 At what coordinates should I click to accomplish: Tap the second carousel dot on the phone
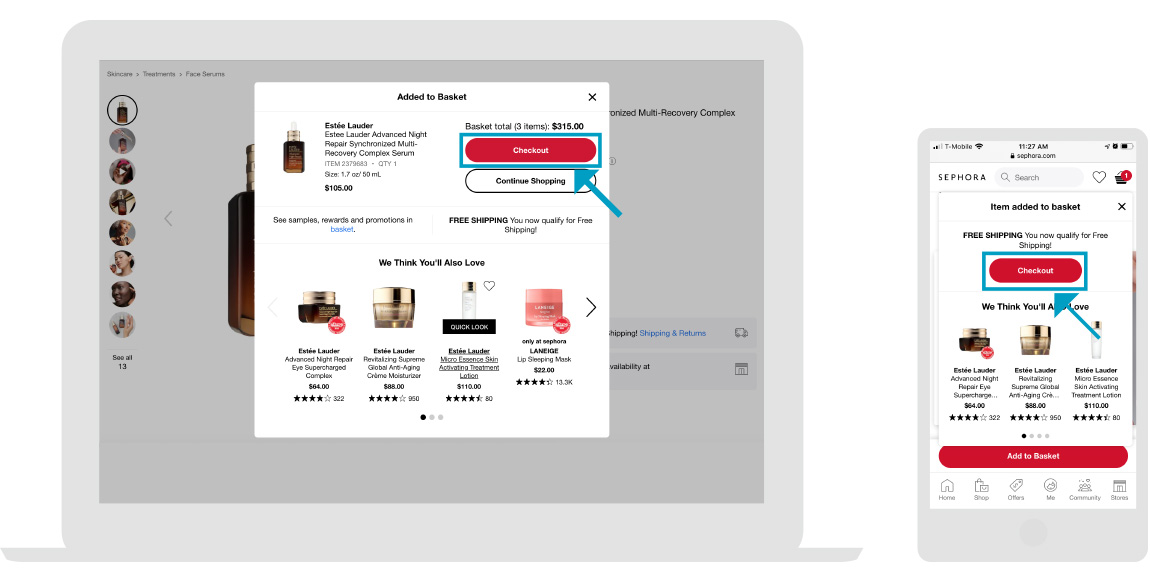1032,436
